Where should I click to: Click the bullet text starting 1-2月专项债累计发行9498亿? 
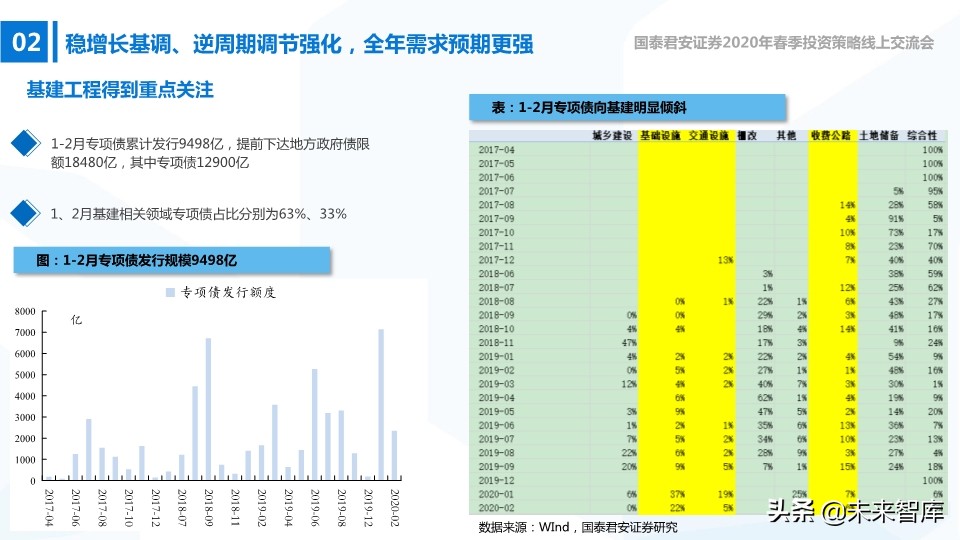(210, 153)
